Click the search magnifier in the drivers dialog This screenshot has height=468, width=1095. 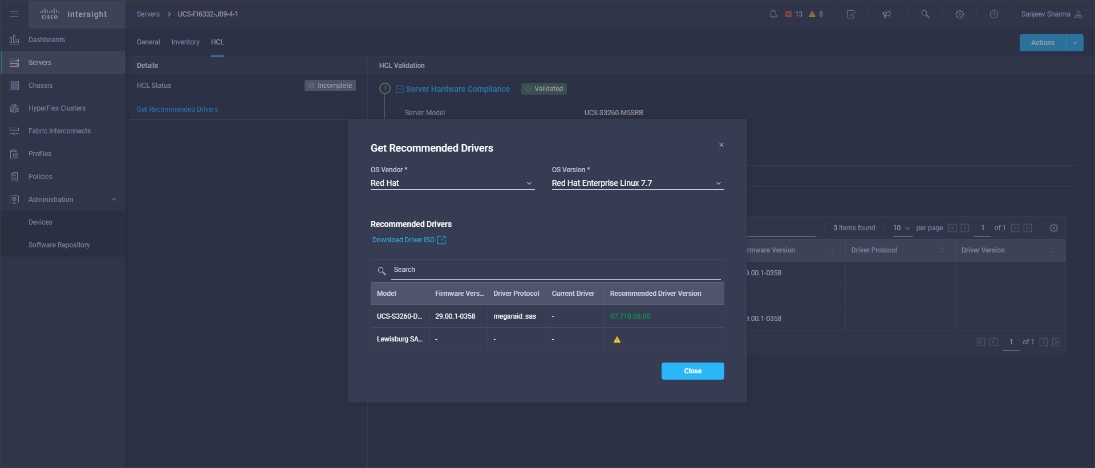[x=381, y=270]
